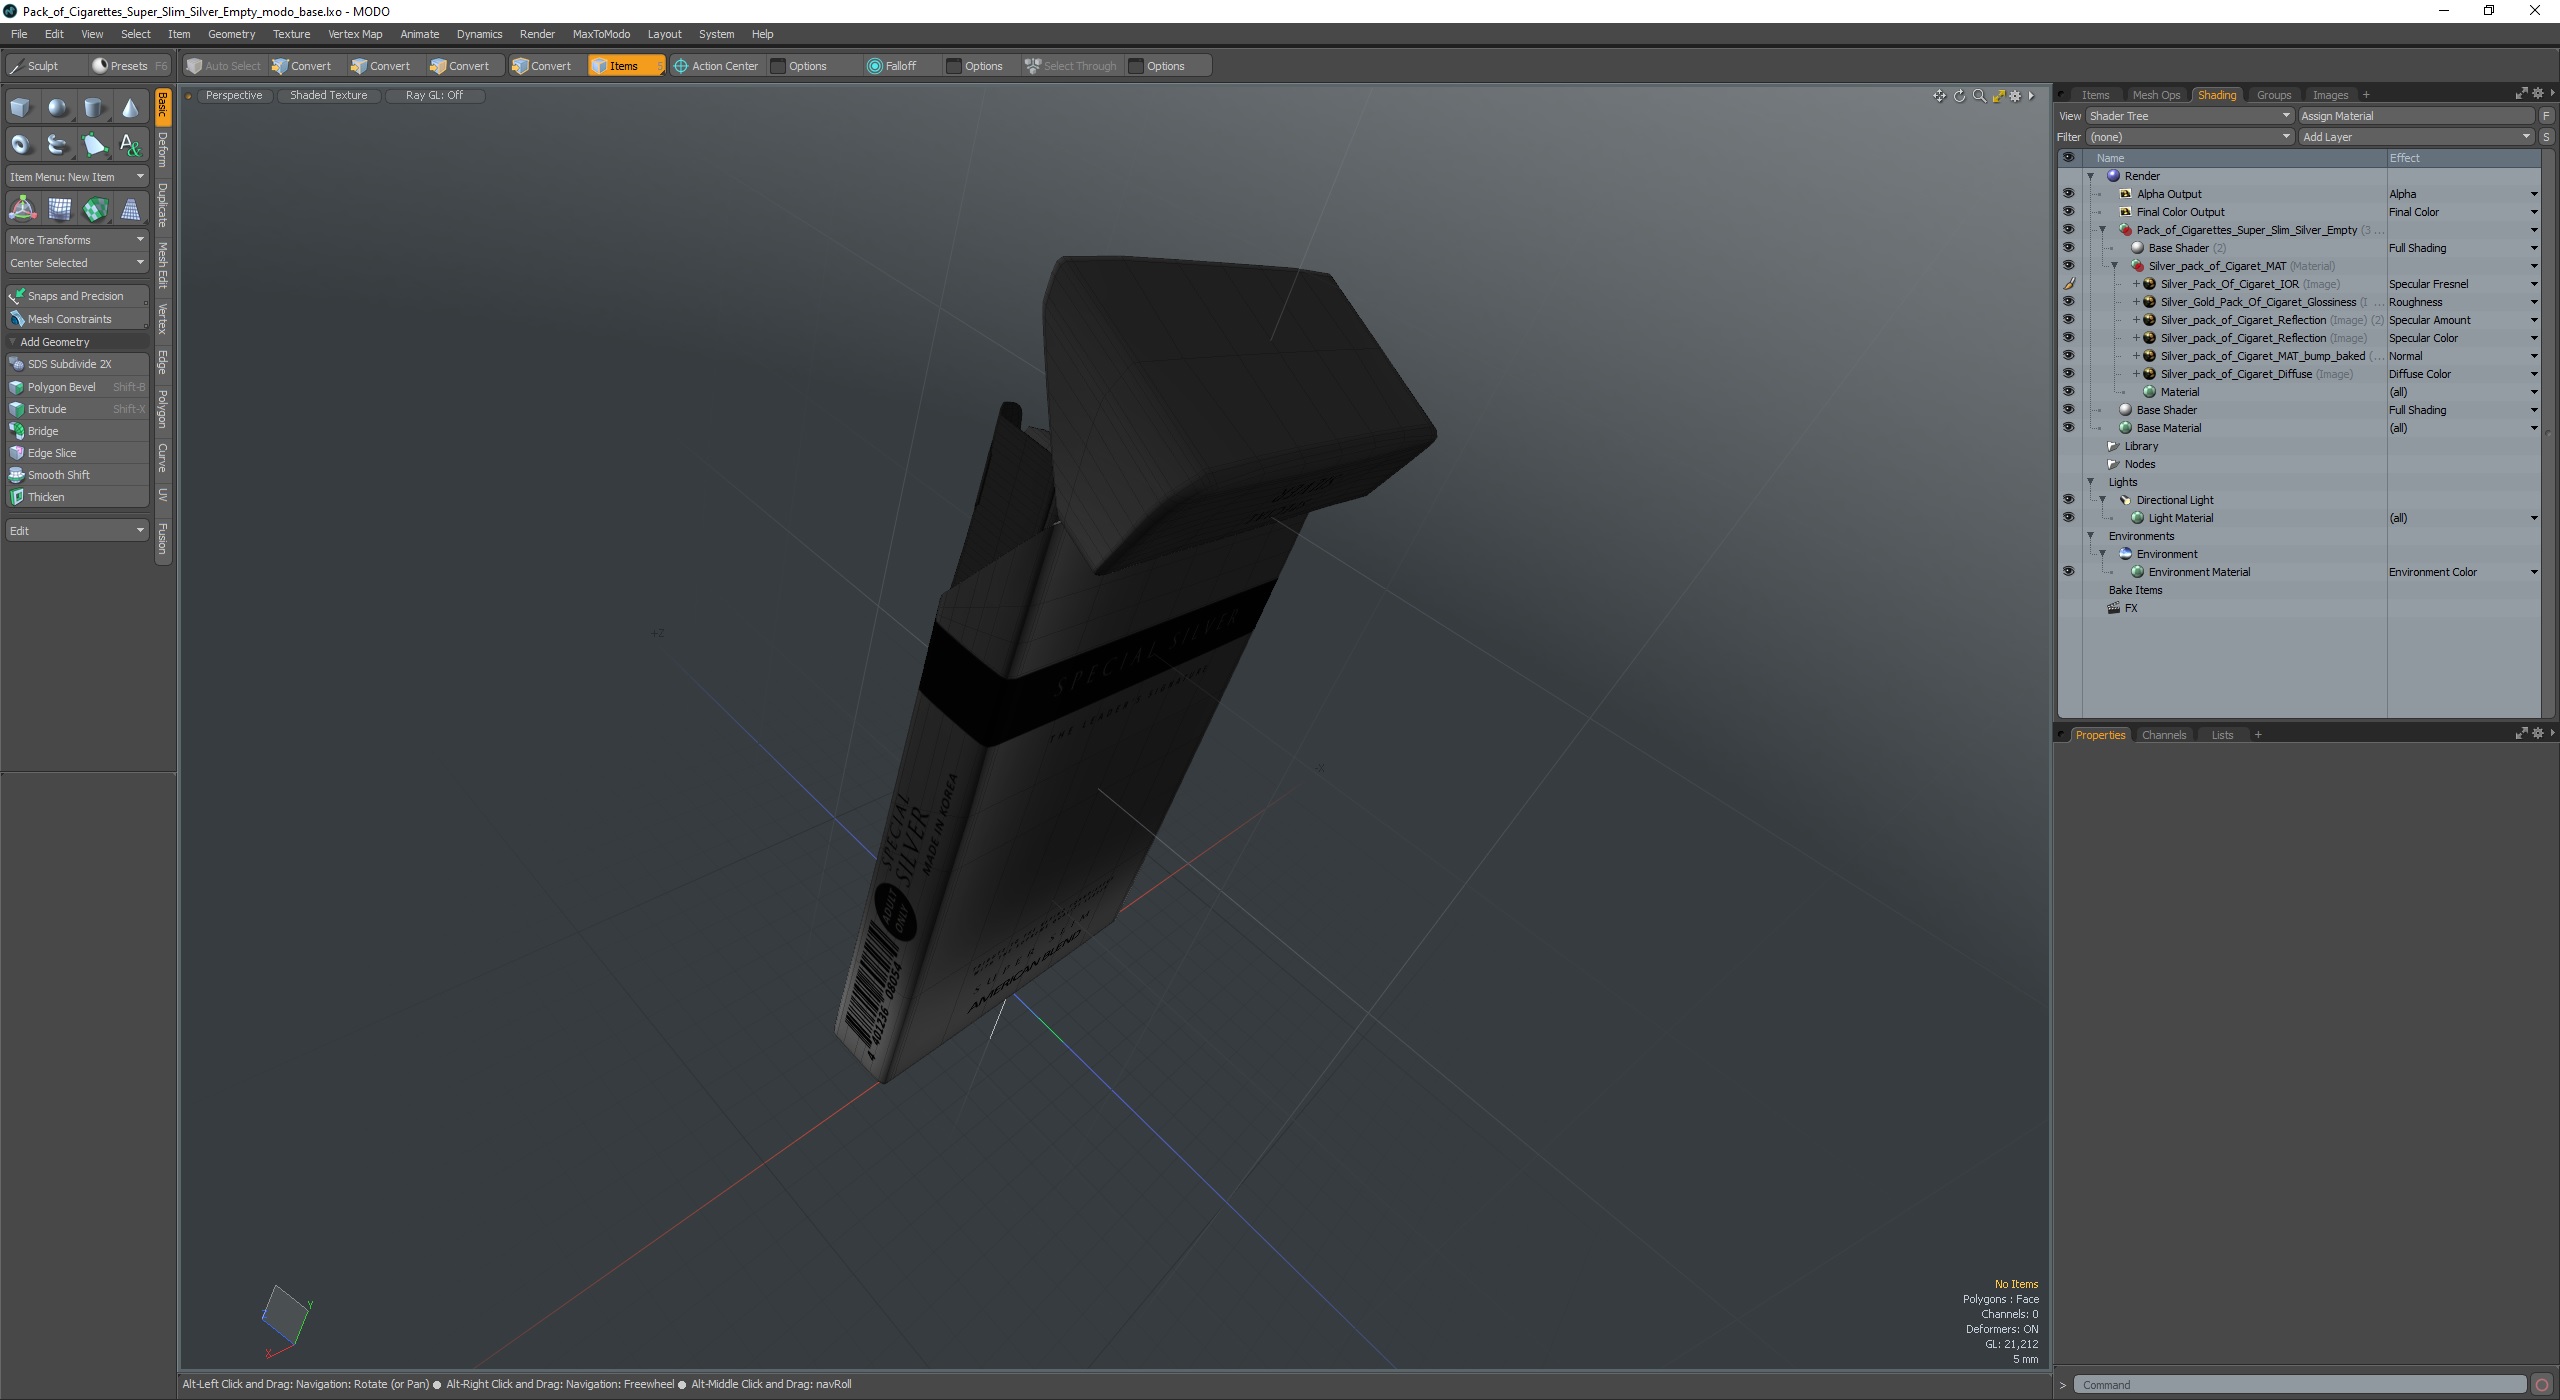The width and height of the screenshot is (2560, 1400).
Task: Select the Pen polygon tool
Action: tap(94, 145)
